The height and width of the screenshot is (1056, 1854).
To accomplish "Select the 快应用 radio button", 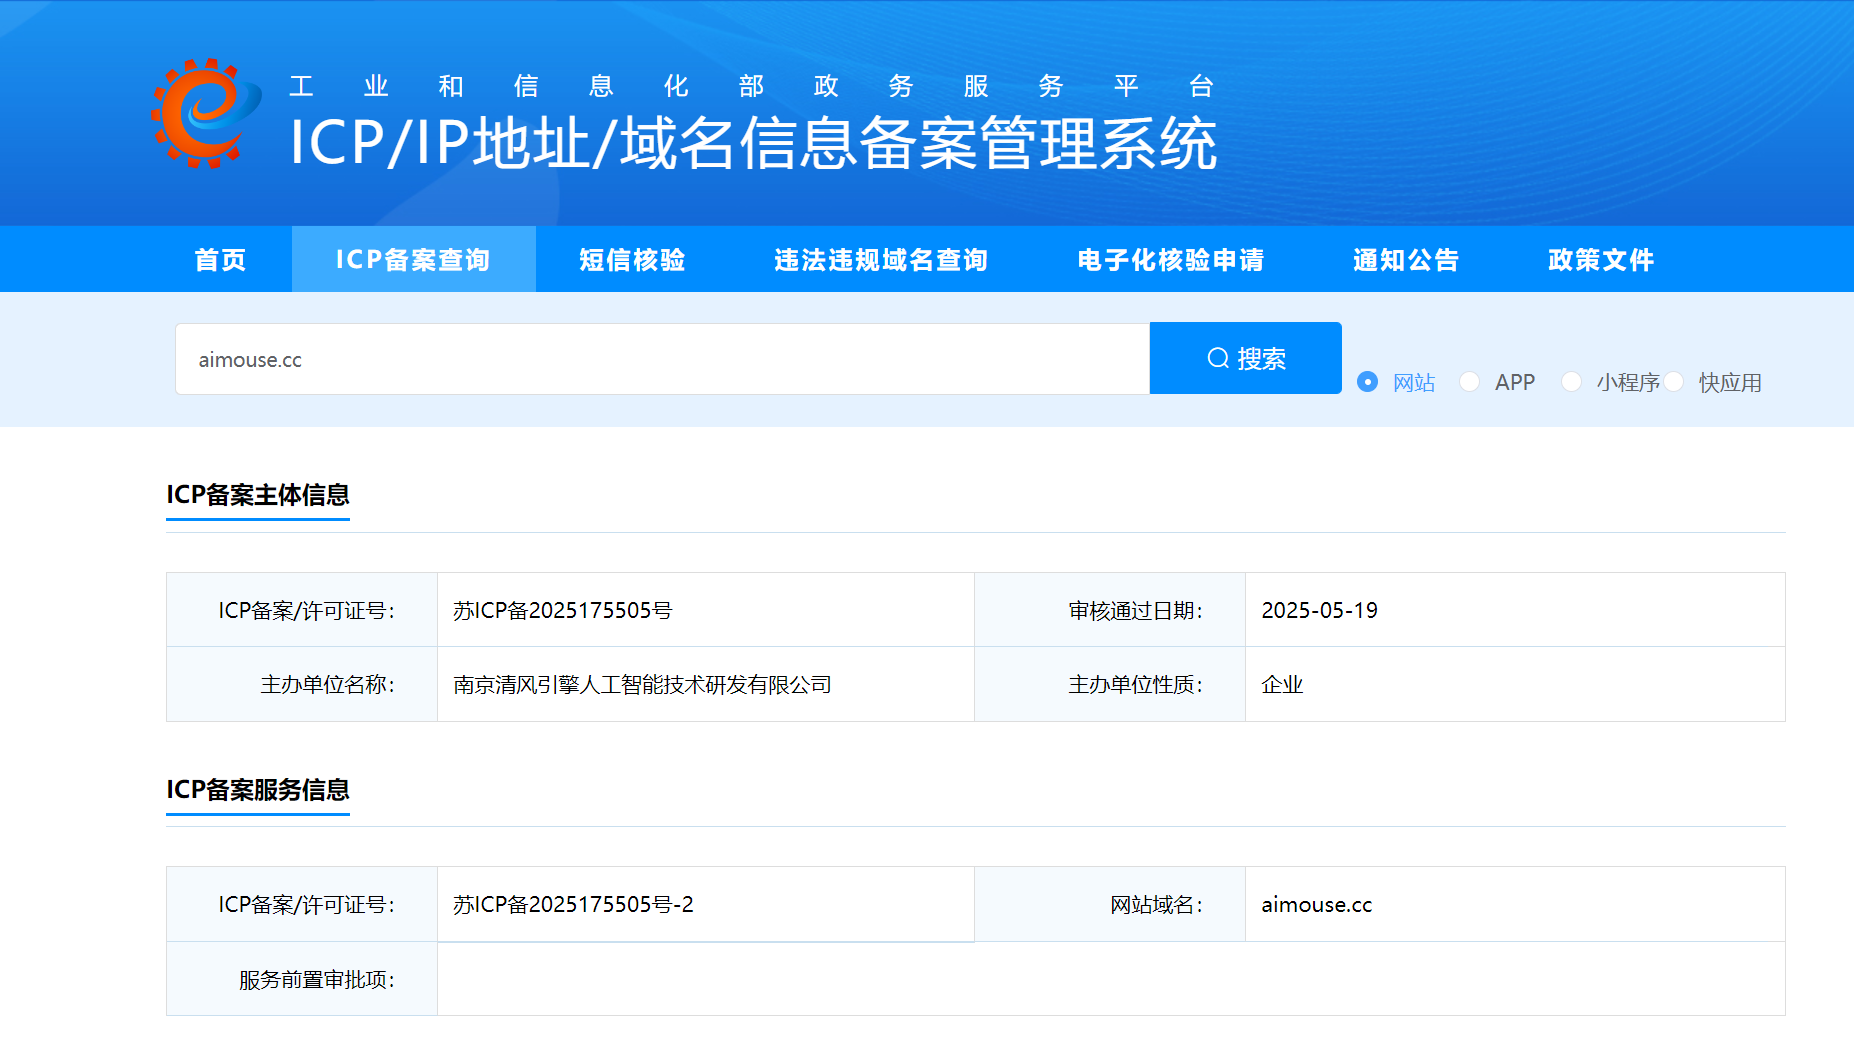I will tap(1673, 382).
